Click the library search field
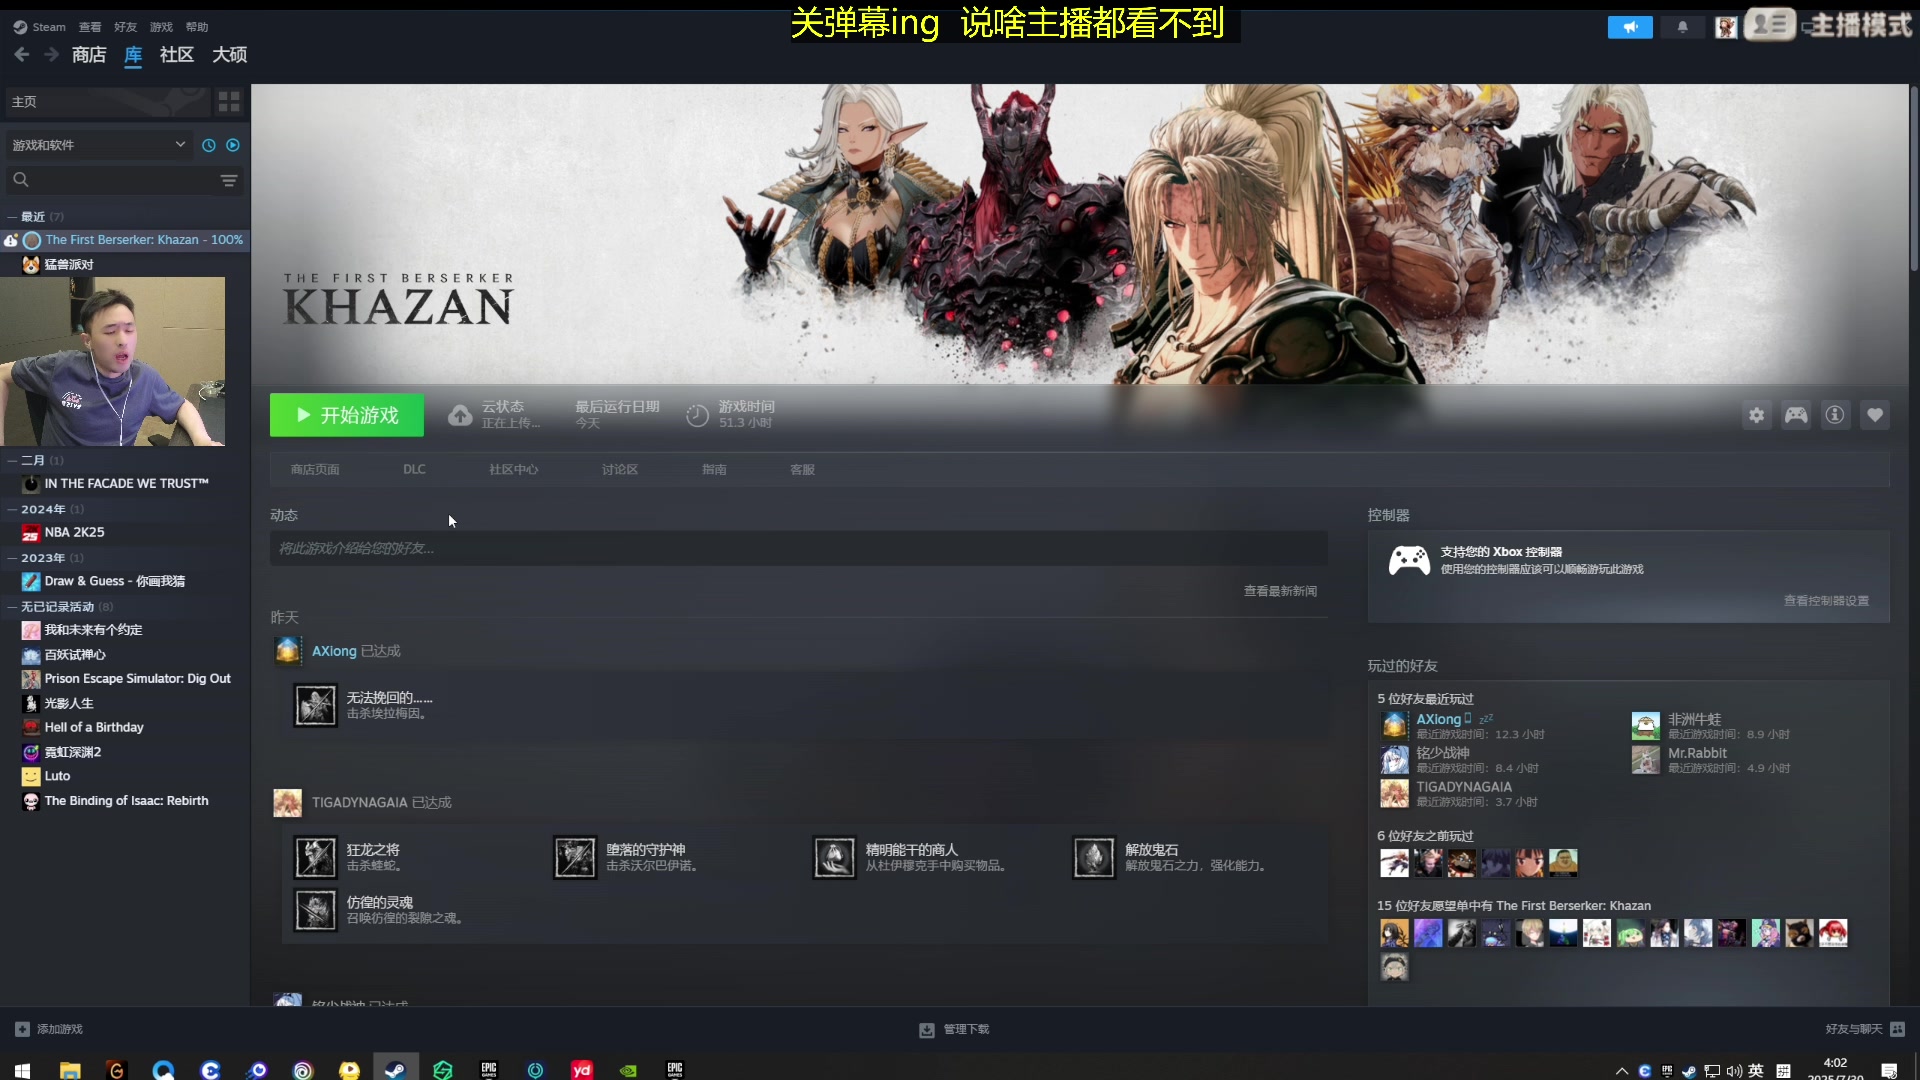 point(110,180)
